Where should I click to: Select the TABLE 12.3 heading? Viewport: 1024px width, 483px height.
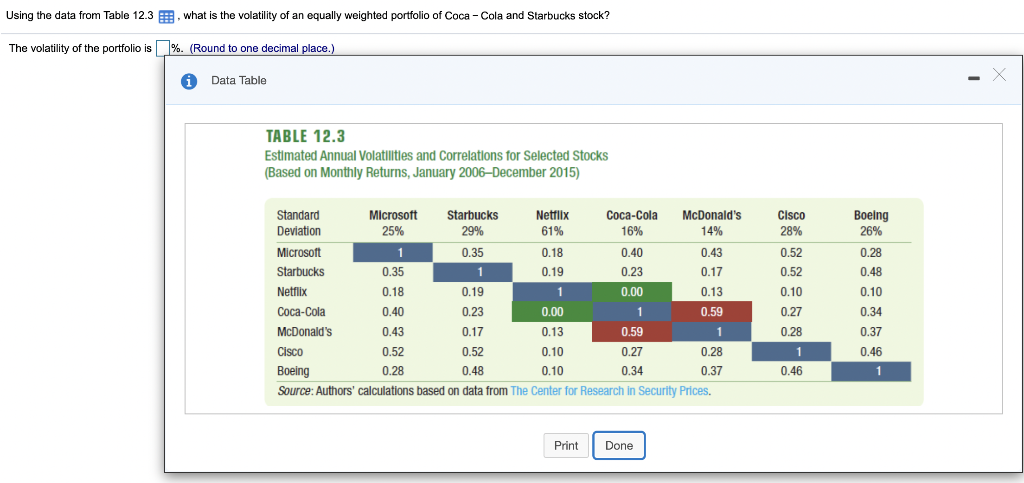coord(305,136)
